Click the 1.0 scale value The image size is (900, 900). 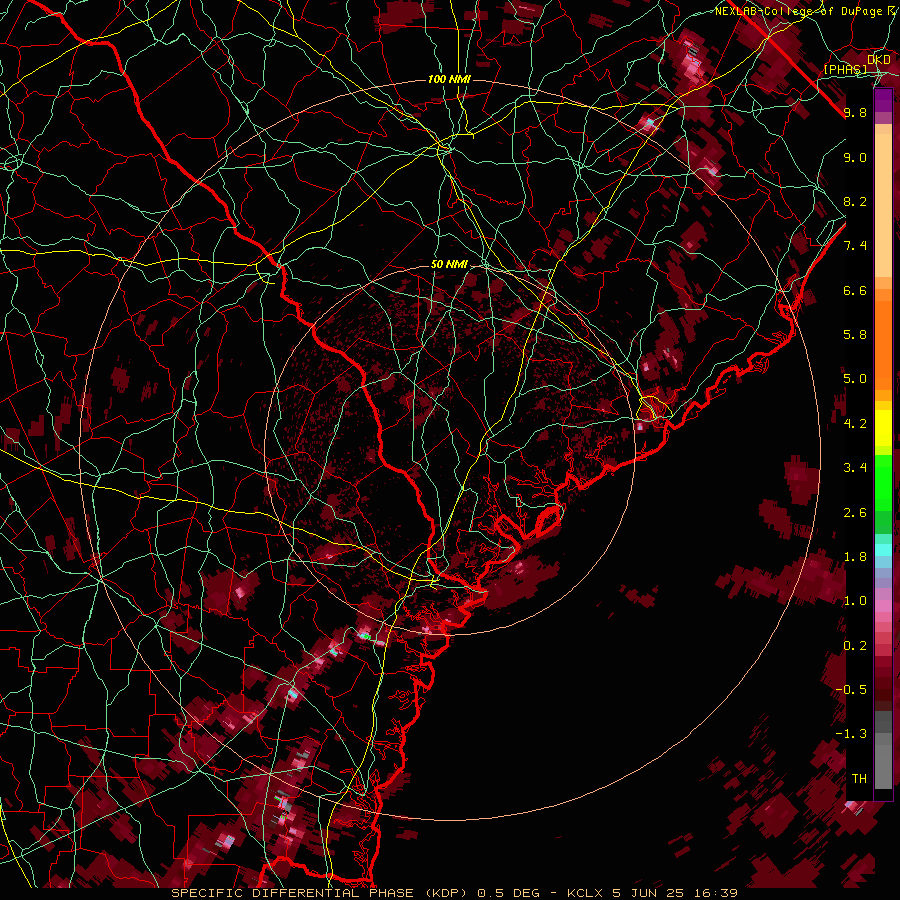(x=855, y=601)
